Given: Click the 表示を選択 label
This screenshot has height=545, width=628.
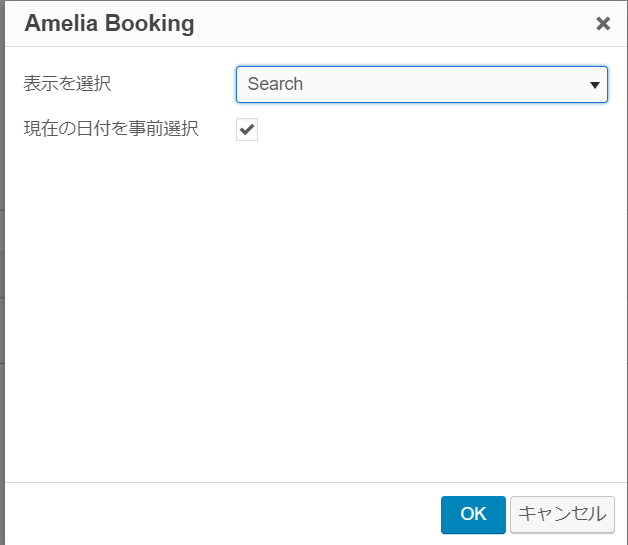Looking at the screenshot, I should [67, 84].
